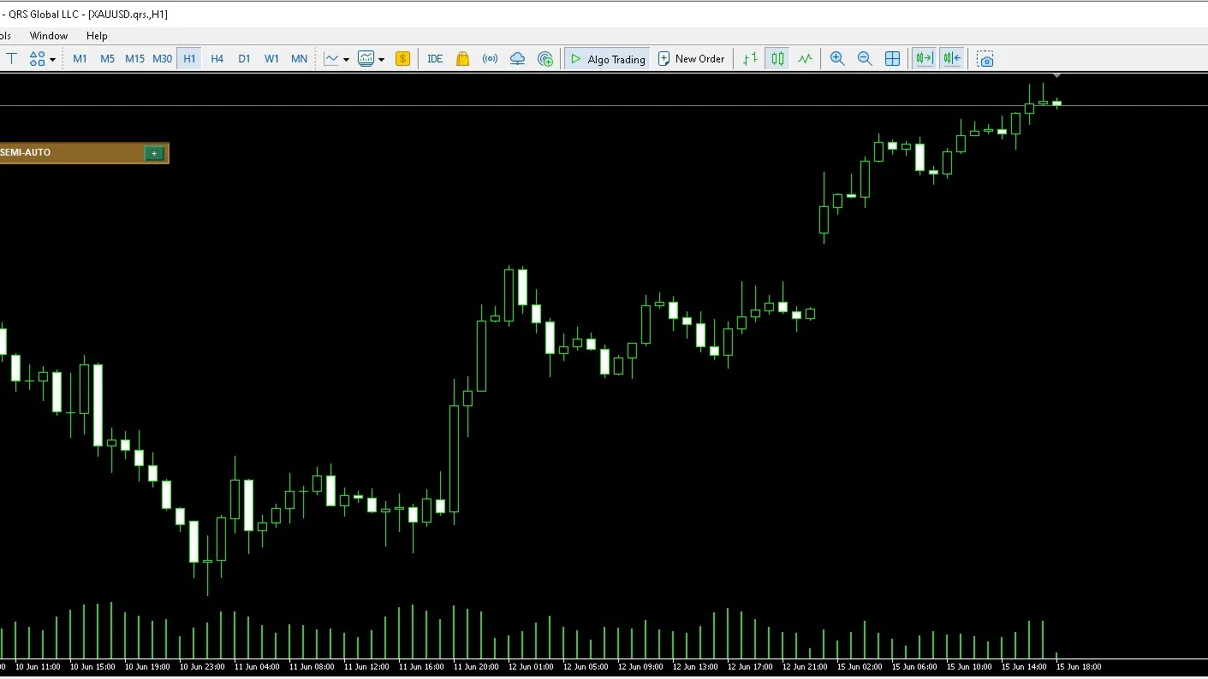Open the signals broadcast icon

[x=490, y=59]
